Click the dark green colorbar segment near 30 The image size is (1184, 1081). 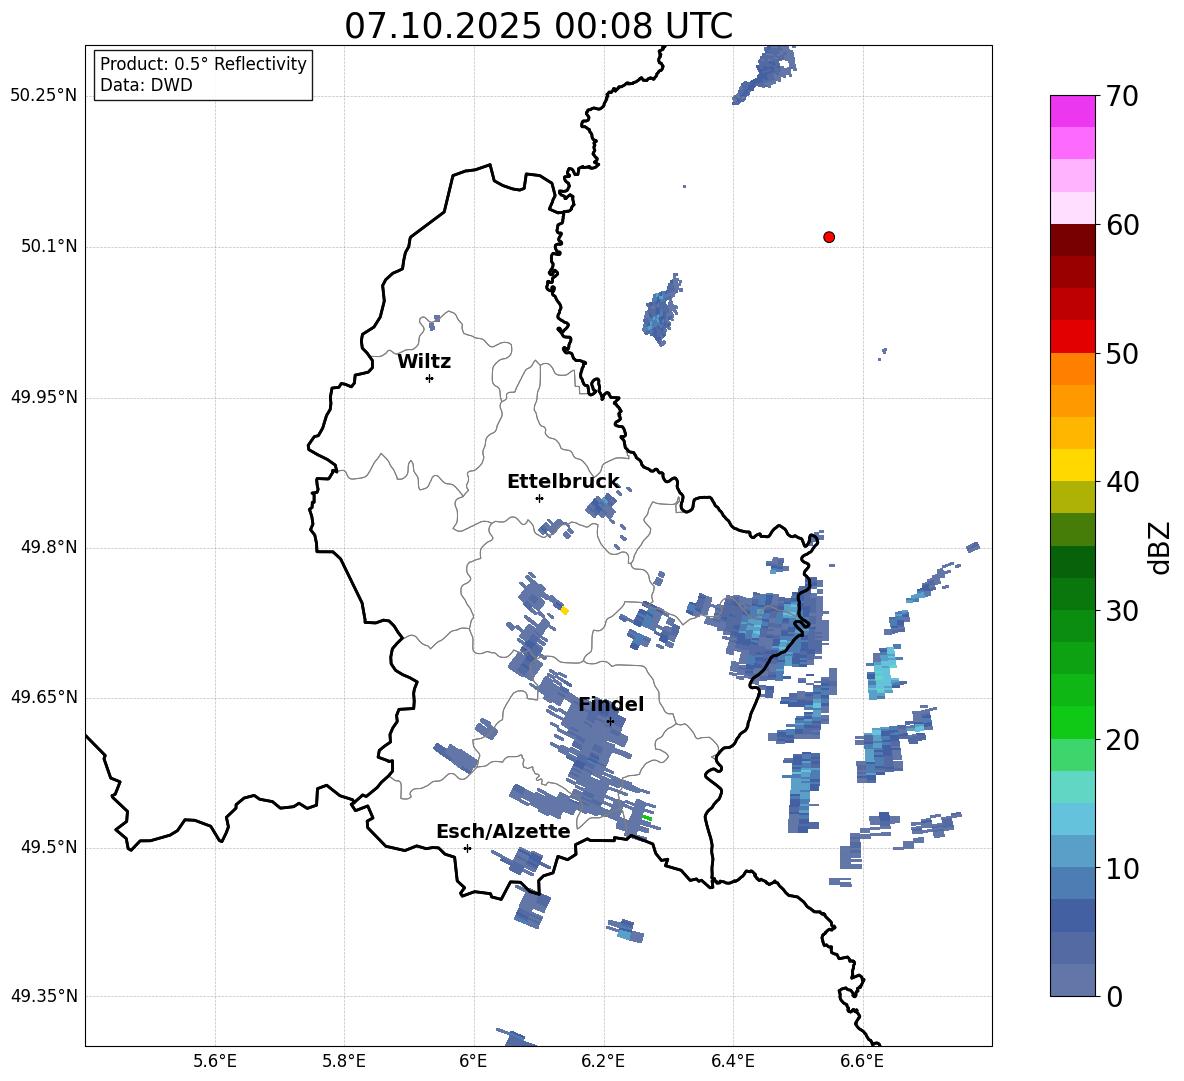1073,594
